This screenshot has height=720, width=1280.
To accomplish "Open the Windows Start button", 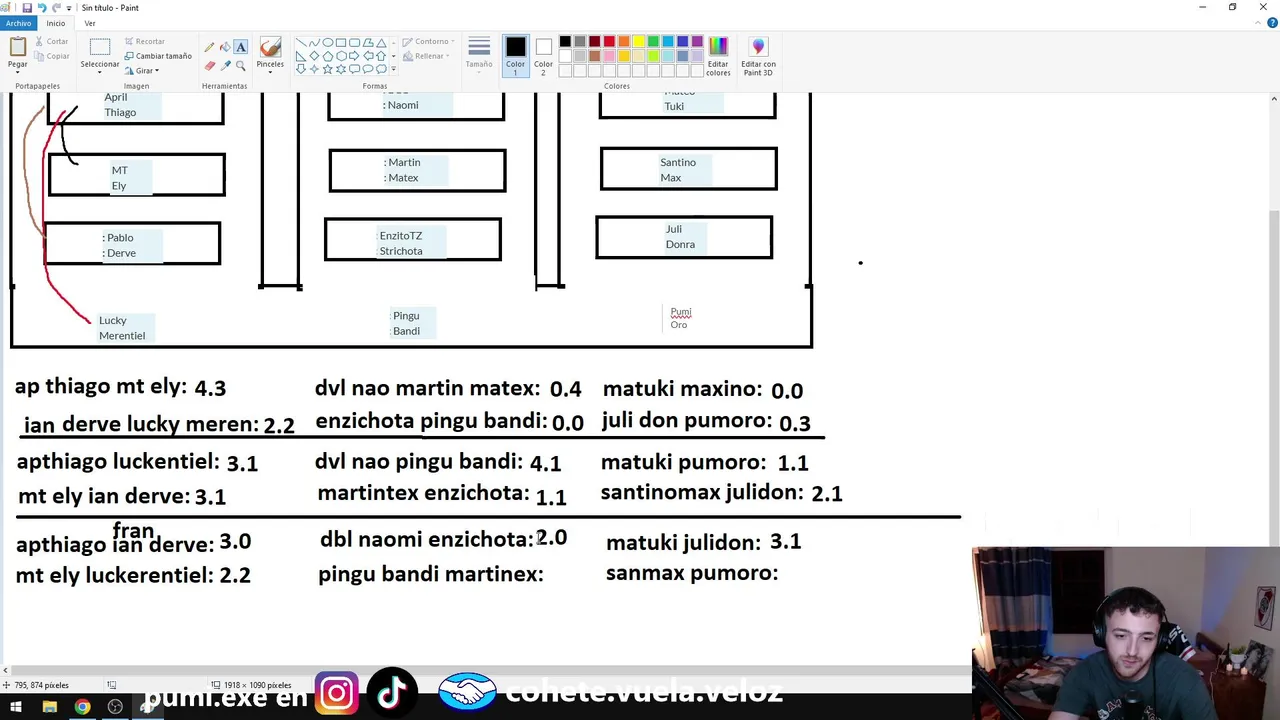I will [x=16, y=707].
